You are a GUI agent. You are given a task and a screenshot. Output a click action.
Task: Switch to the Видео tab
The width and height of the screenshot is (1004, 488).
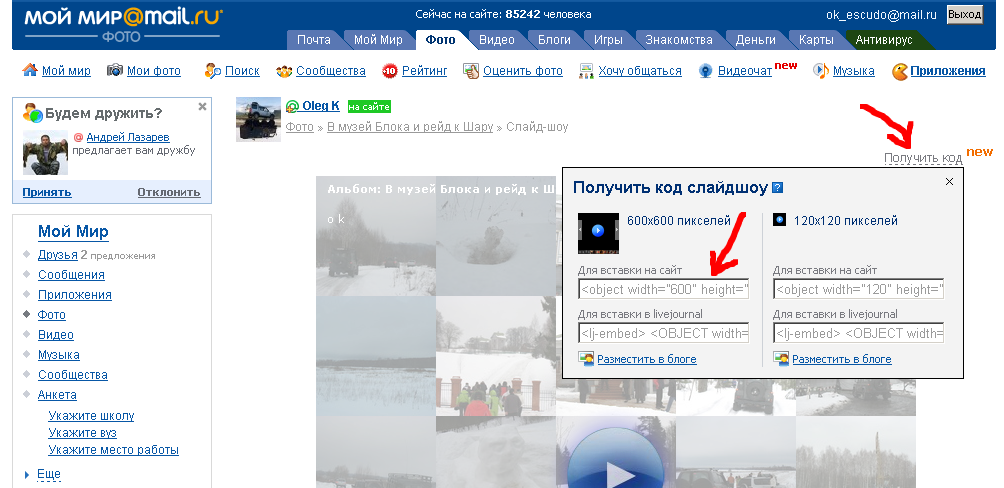[x=496, y=40]
